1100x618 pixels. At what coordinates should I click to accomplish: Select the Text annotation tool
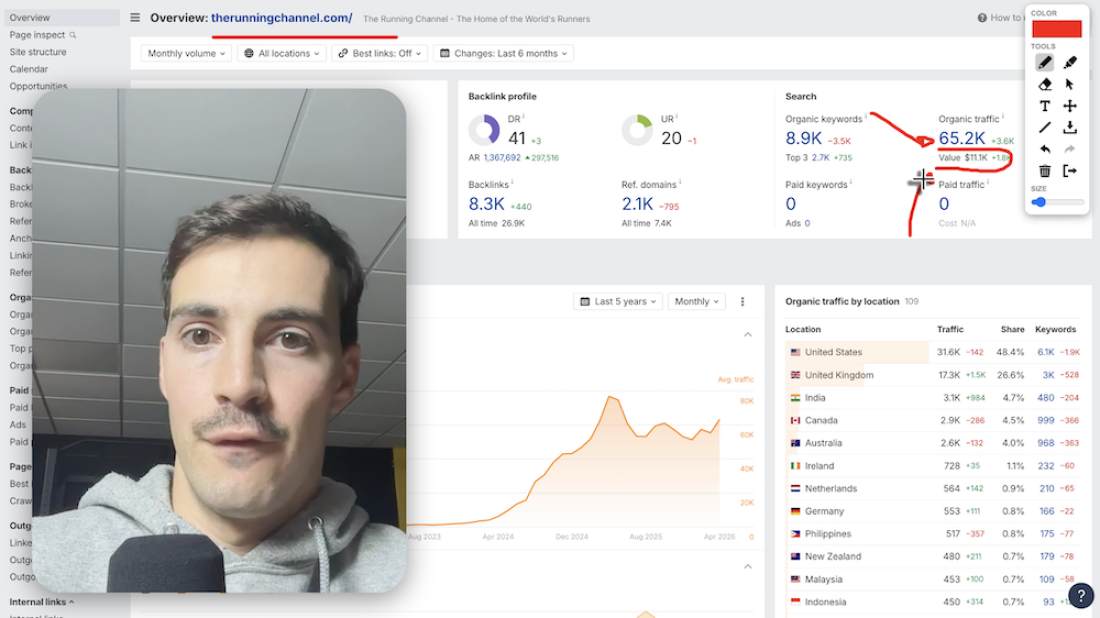click(x=1045, y=106)
